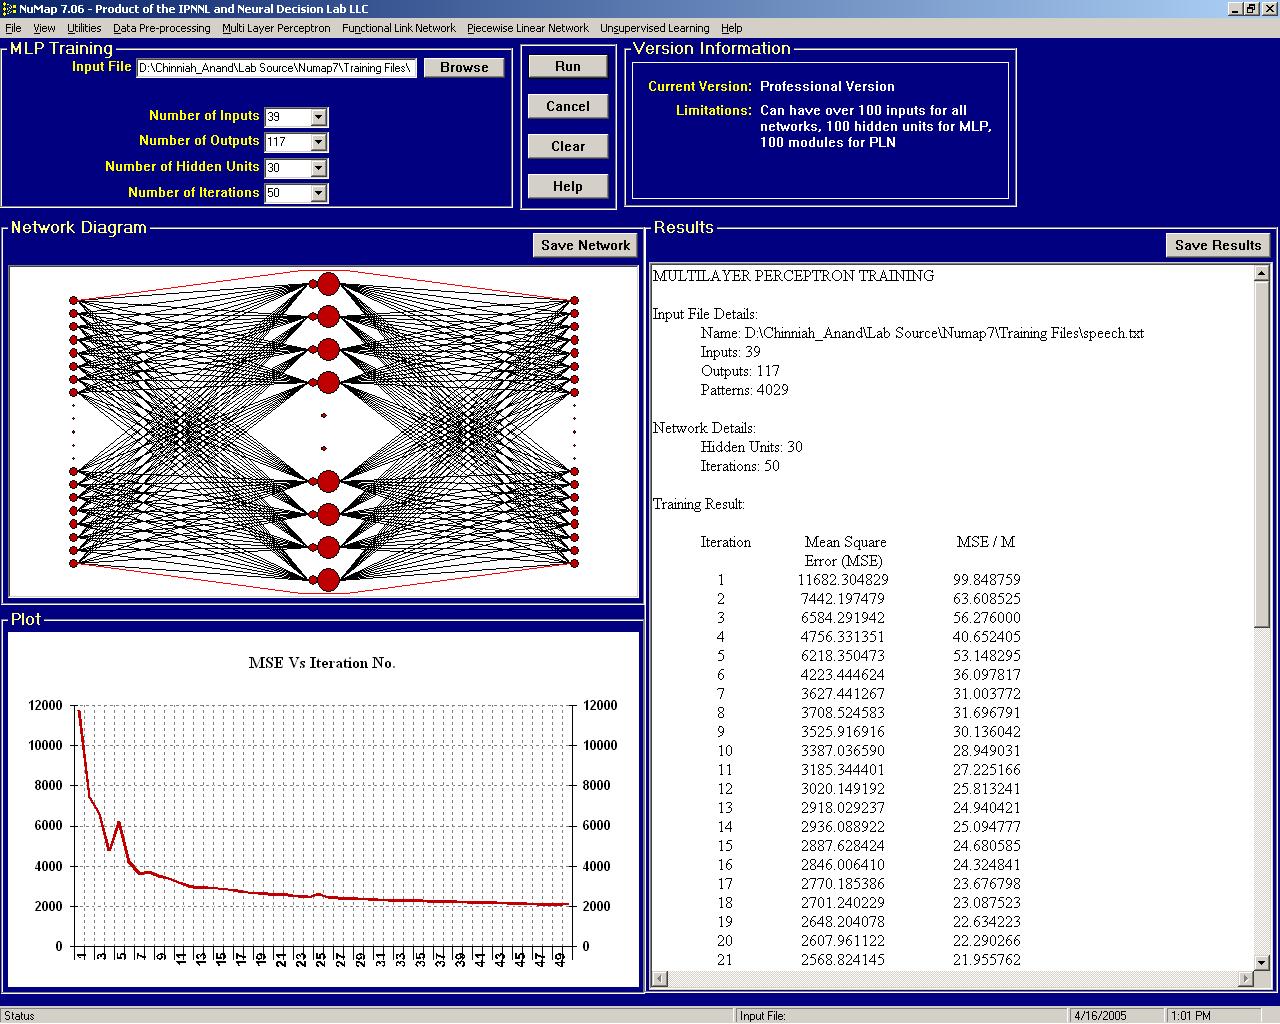Cancel the current training run
The width and height of the screenshot is (1280, 1024).
[x=568, y=106]
